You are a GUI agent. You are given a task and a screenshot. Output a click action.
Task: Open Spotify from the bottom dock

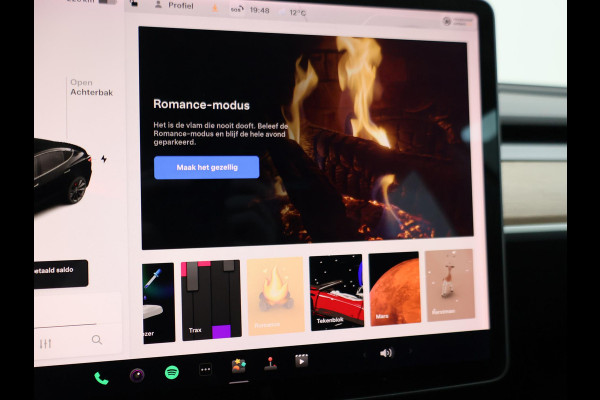tap(172, 372)
